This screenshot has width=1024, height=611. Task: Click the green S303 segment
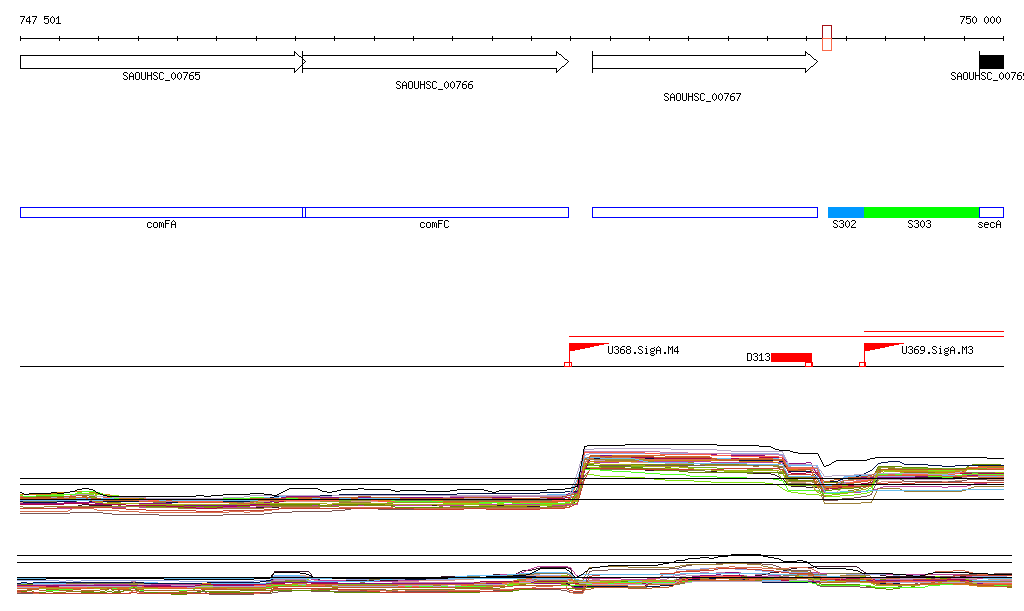(x=920, y=212)
